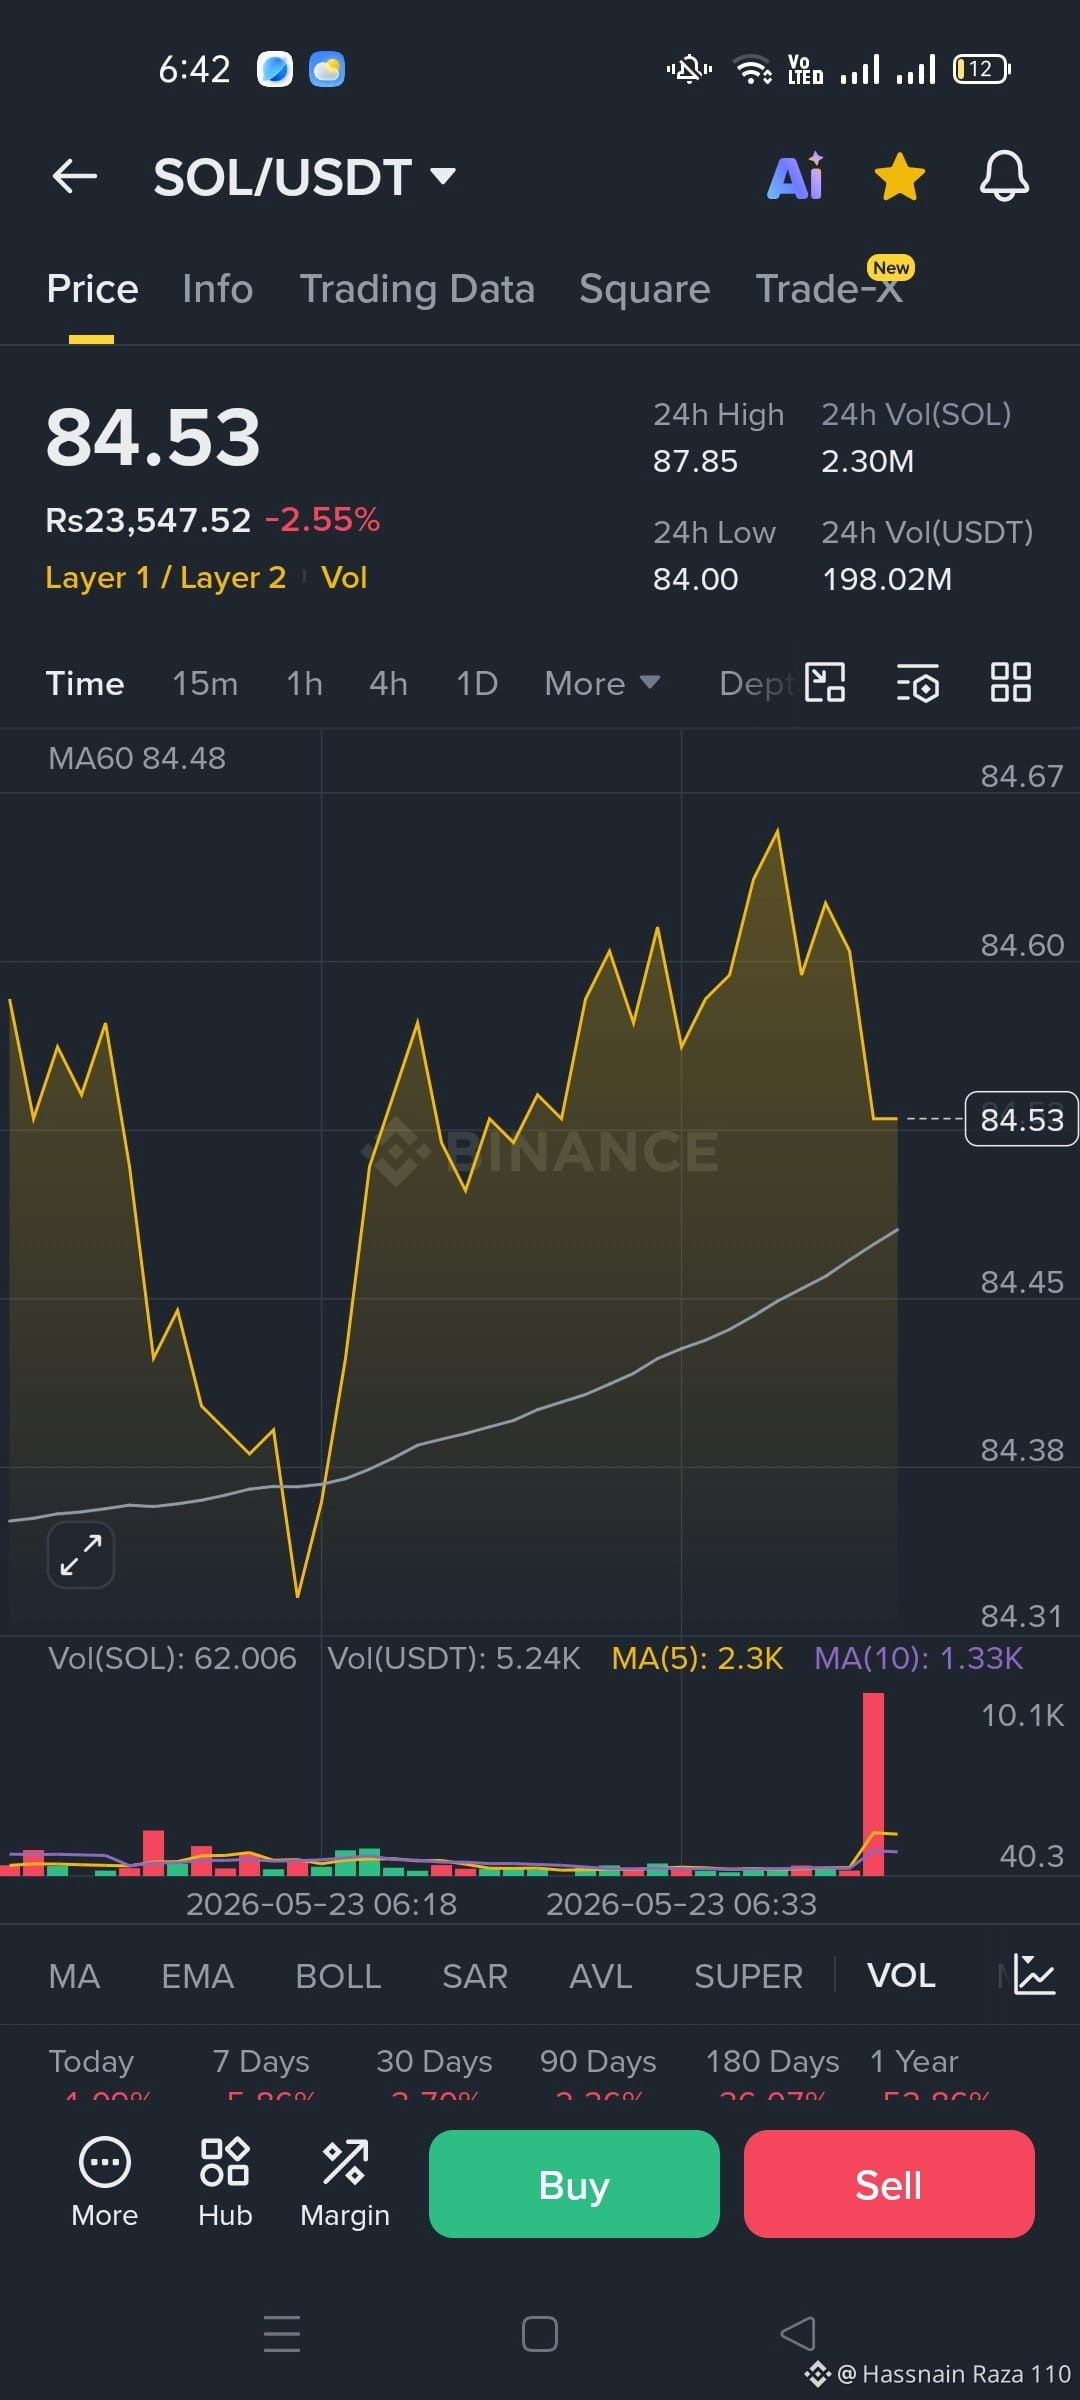
Task: Select the SAR indicator
Action: [x=475, y=1976]
